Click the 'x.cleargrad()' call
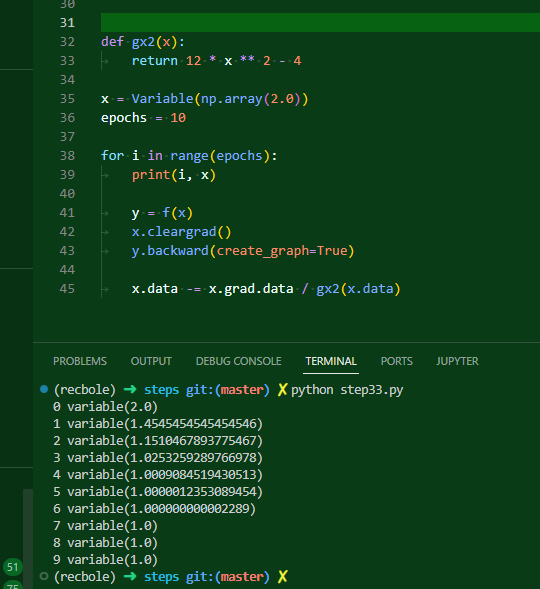The image size is (540, 589). (181, 232)
